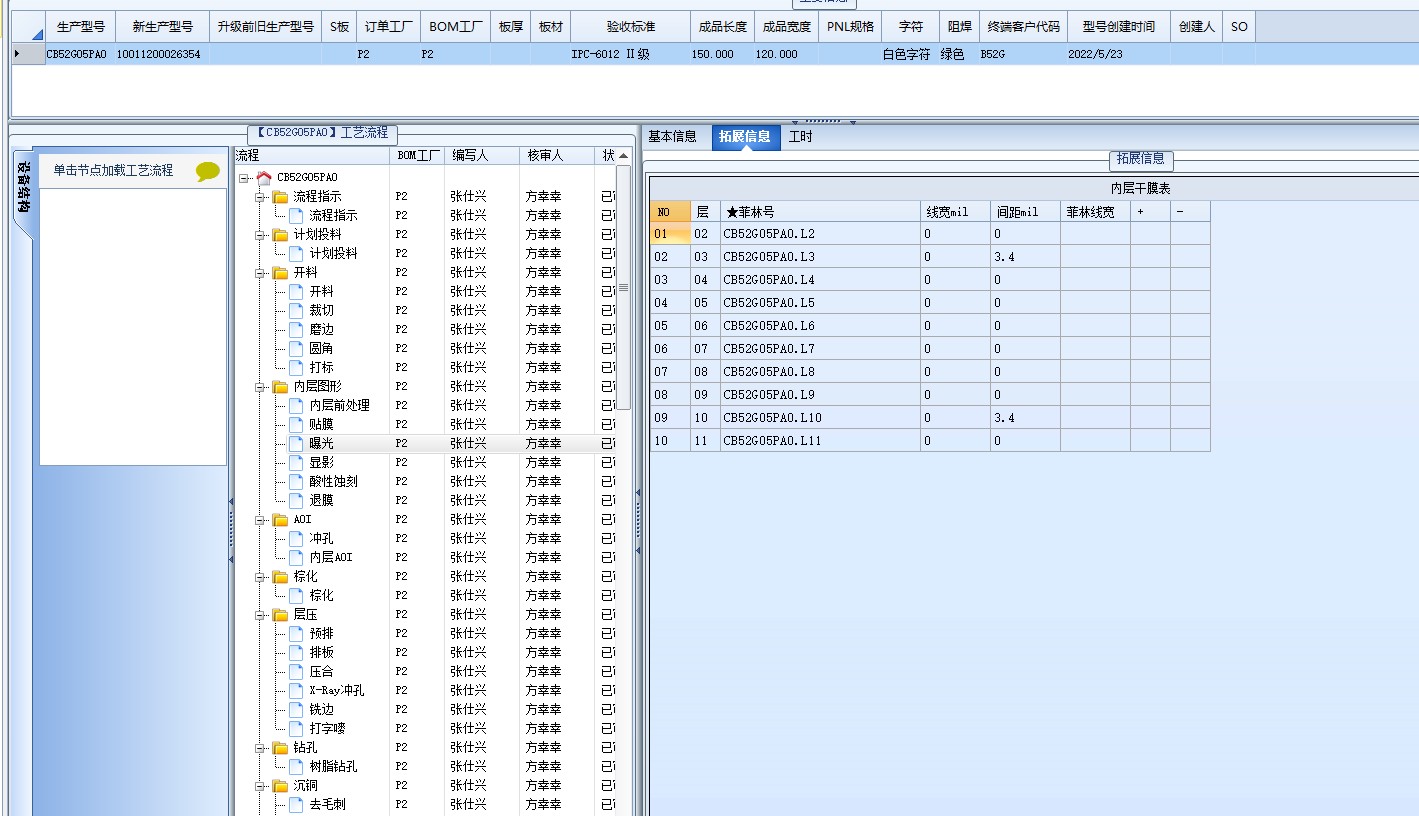1419x816 pixels.
Task: Click NO cell 01 in the dry film table
Action: [x=670, y=234]
